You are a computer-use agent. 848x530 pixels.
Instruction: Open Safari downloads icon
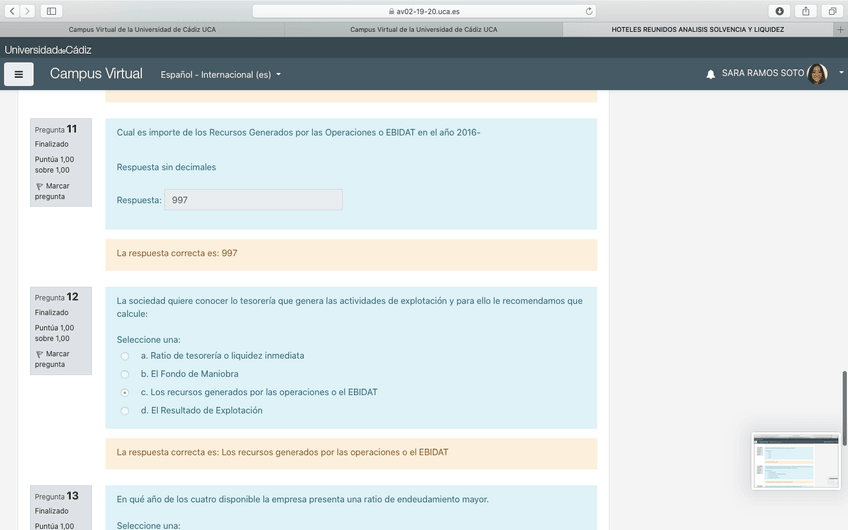pyautogui.click(x=780, y=11)
